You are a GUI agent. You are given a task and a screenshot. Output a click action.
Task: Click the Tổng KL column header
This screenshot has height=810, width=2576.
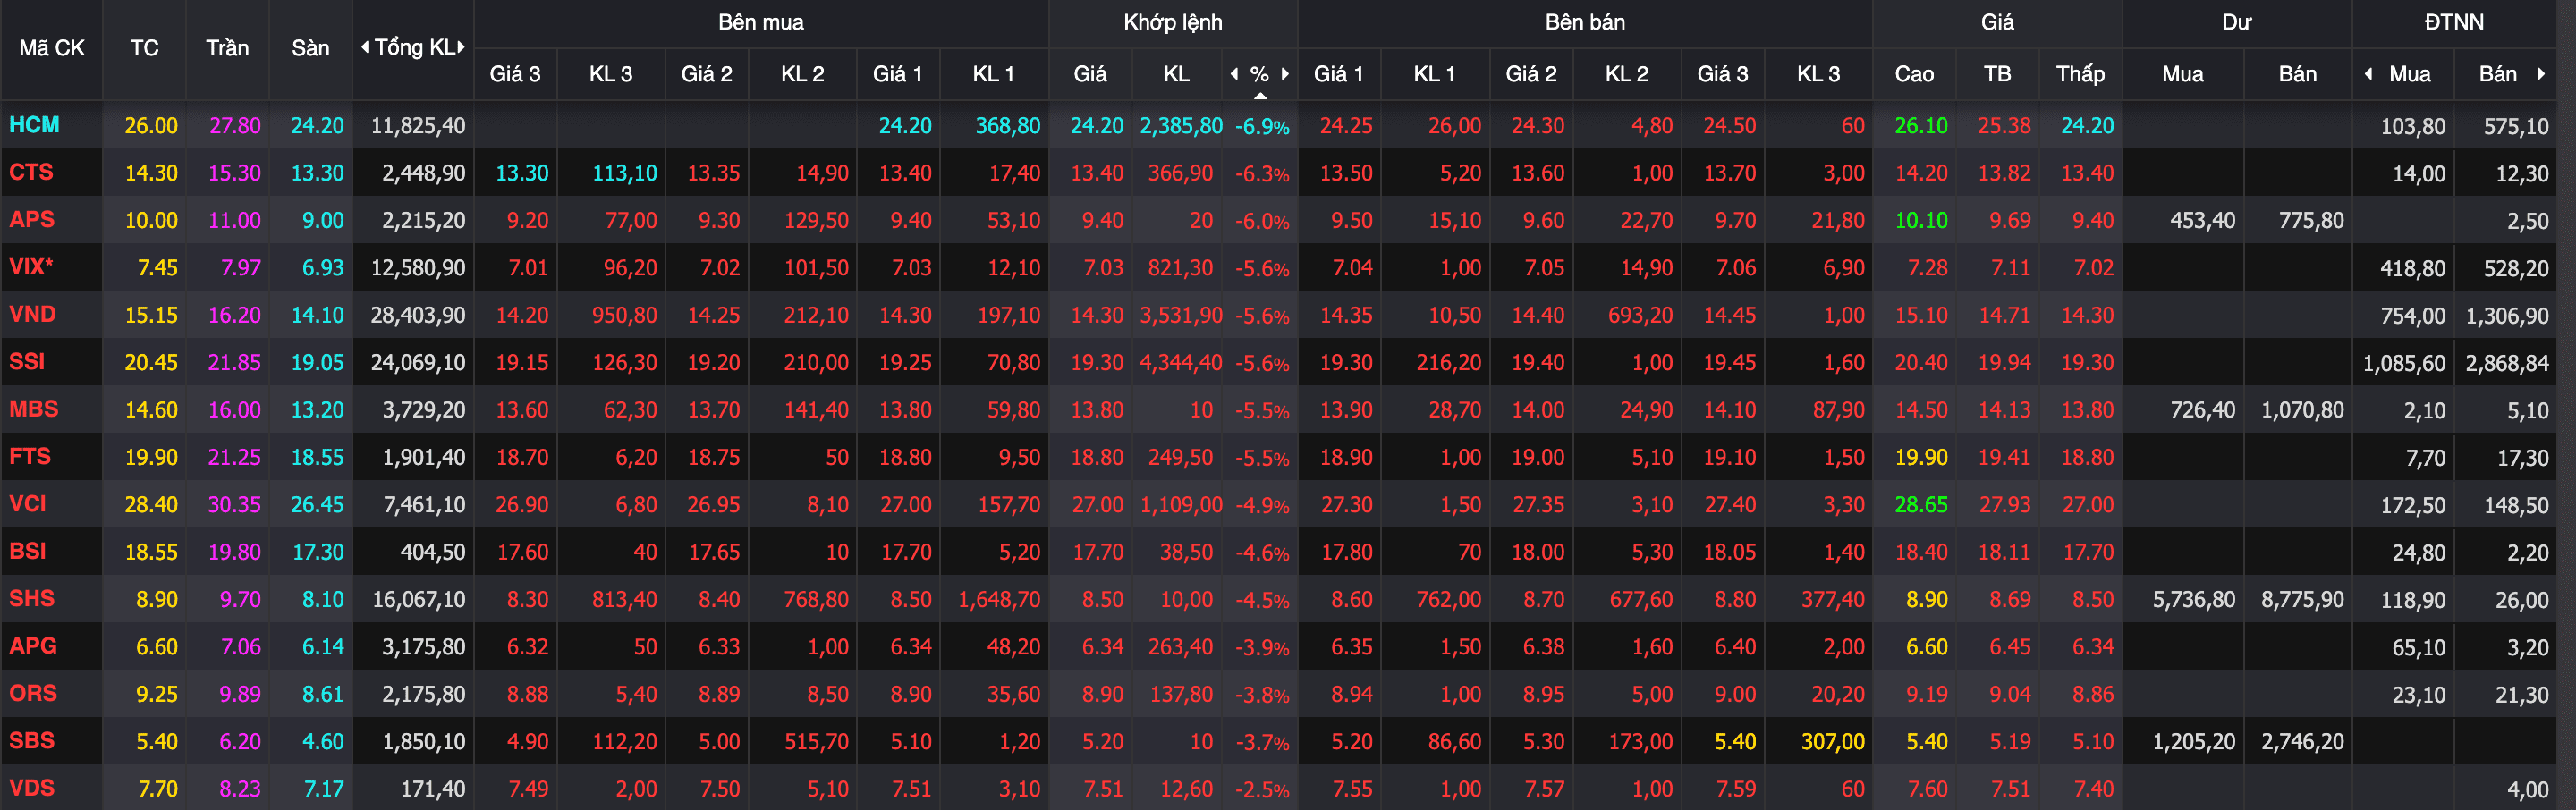[x=414, y=47]
